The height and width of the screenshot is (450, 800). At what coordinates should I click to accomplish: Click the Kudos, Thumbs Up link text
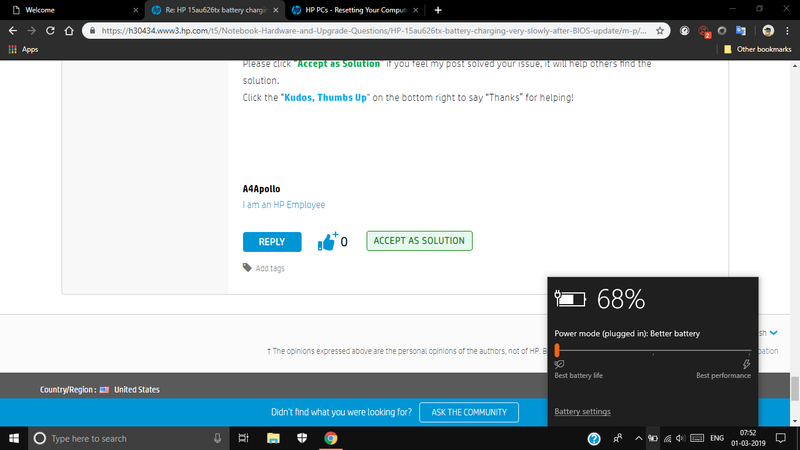point(325,97)
